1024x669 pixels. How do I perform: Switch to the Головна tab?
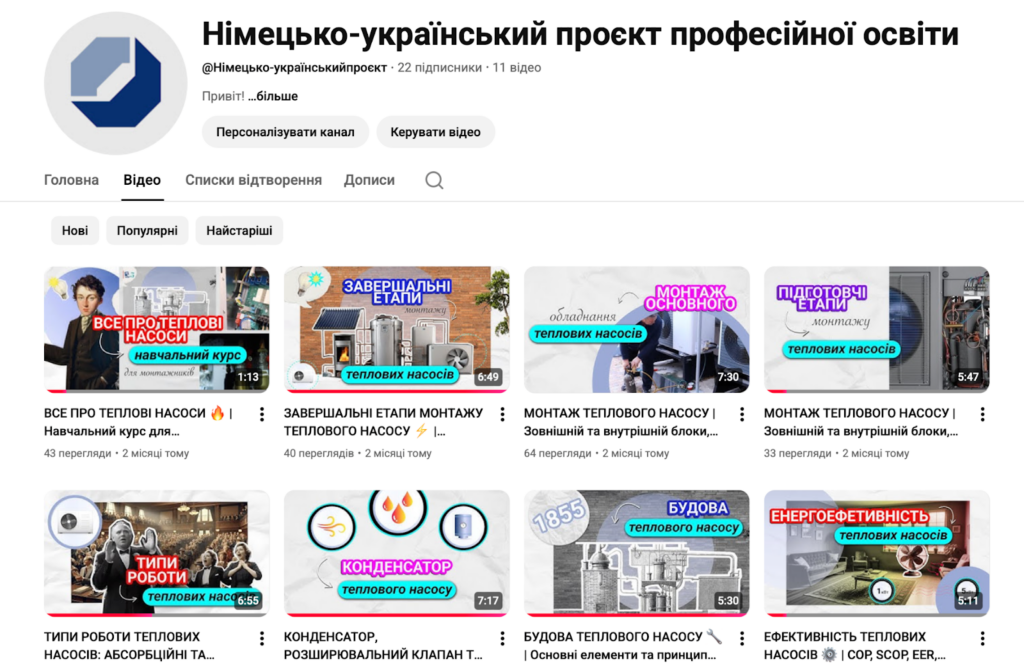coord(71,180)
